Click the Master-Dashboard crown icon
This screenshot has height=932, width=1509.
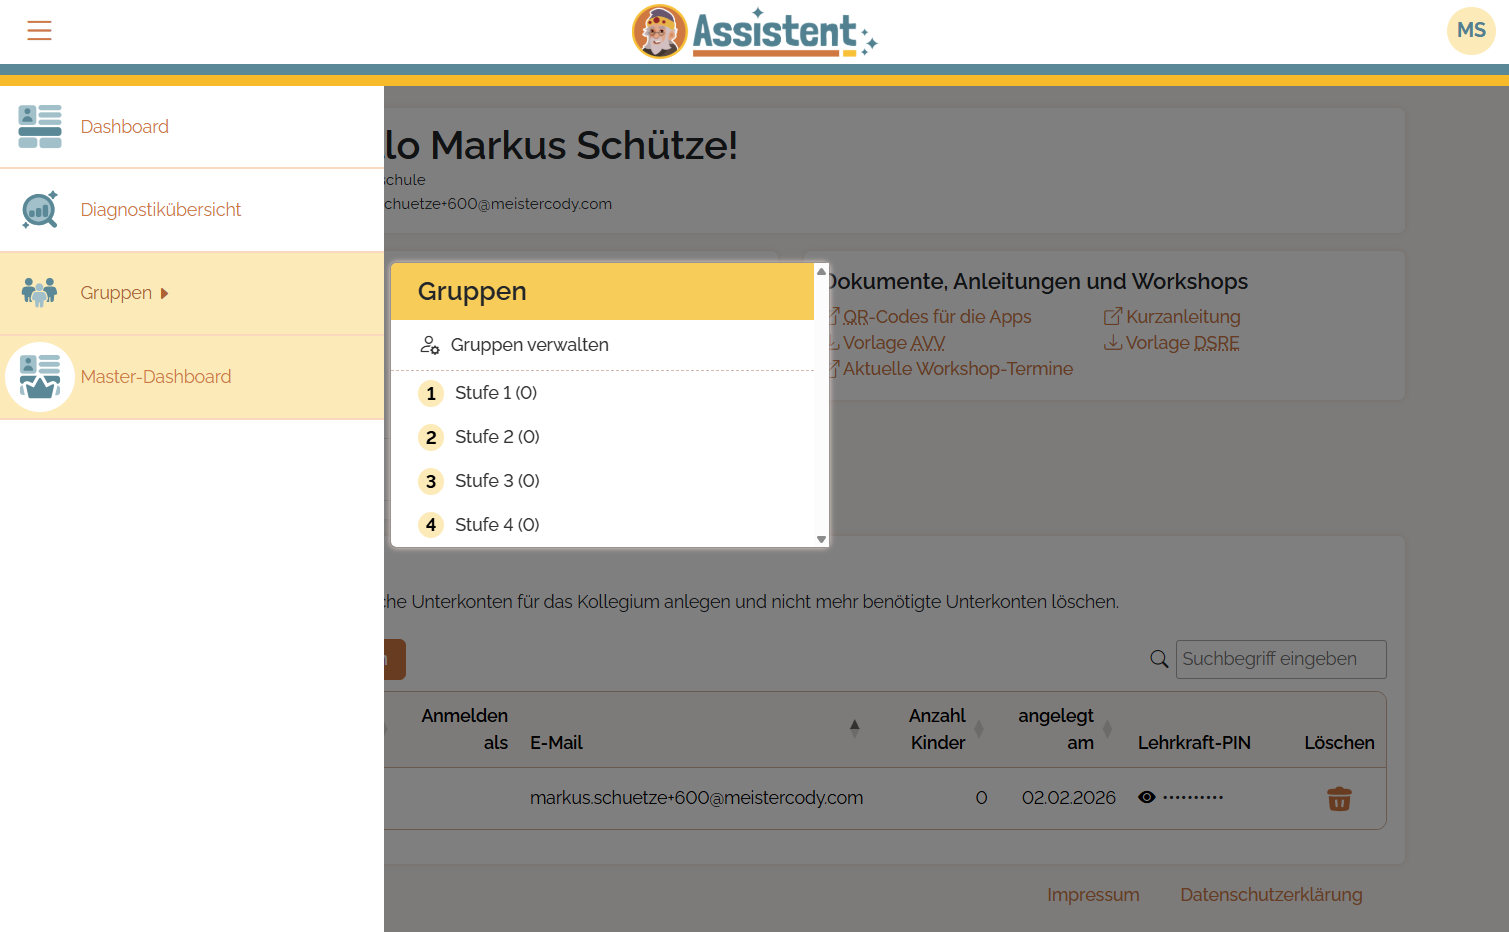[40, 377]
